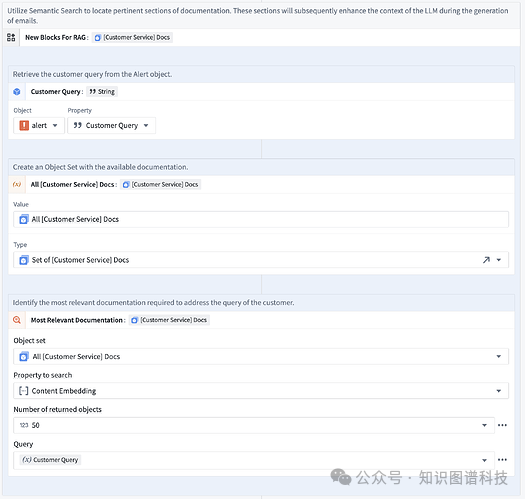Click the All Customer Service Docs value field
The height and width of the screenshot is (499, 525).
pos(261,219)
